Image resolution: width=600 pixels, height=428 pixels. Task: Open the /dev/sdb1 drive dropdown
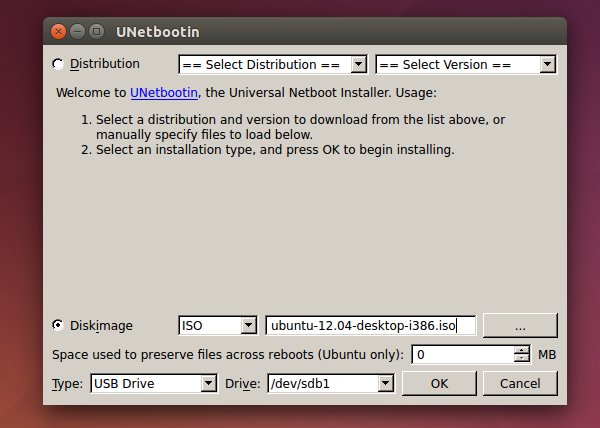(331, 383)
